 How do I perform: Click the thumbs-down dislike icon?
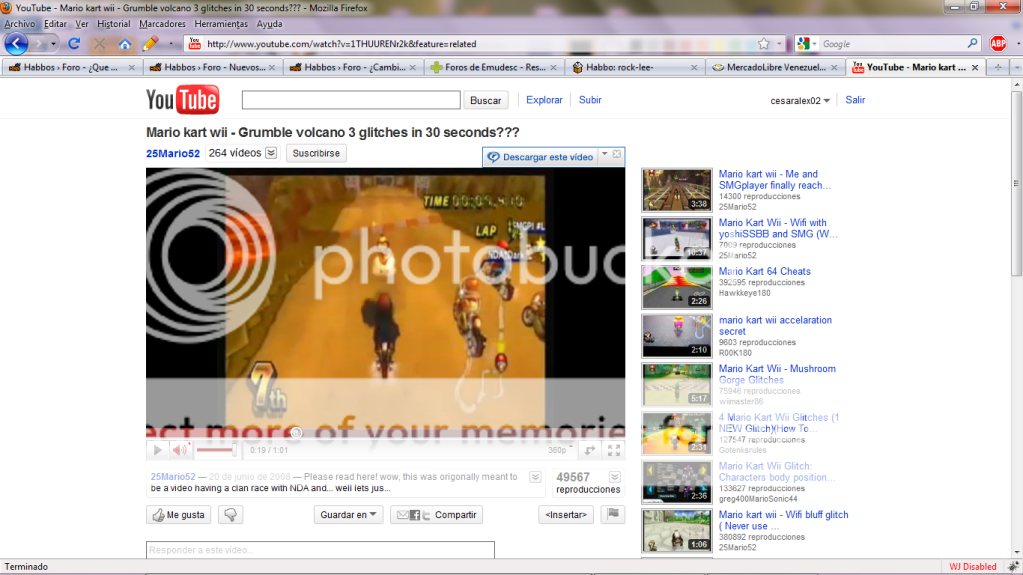point(231,515)
